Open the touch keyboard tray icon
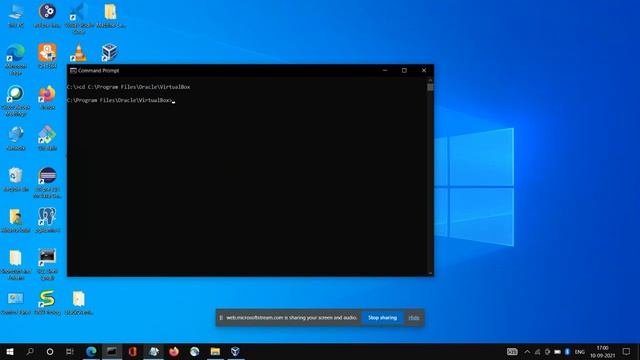Viewport: 640px width, 360px height. pyautogui.click(x=512, y=351)
